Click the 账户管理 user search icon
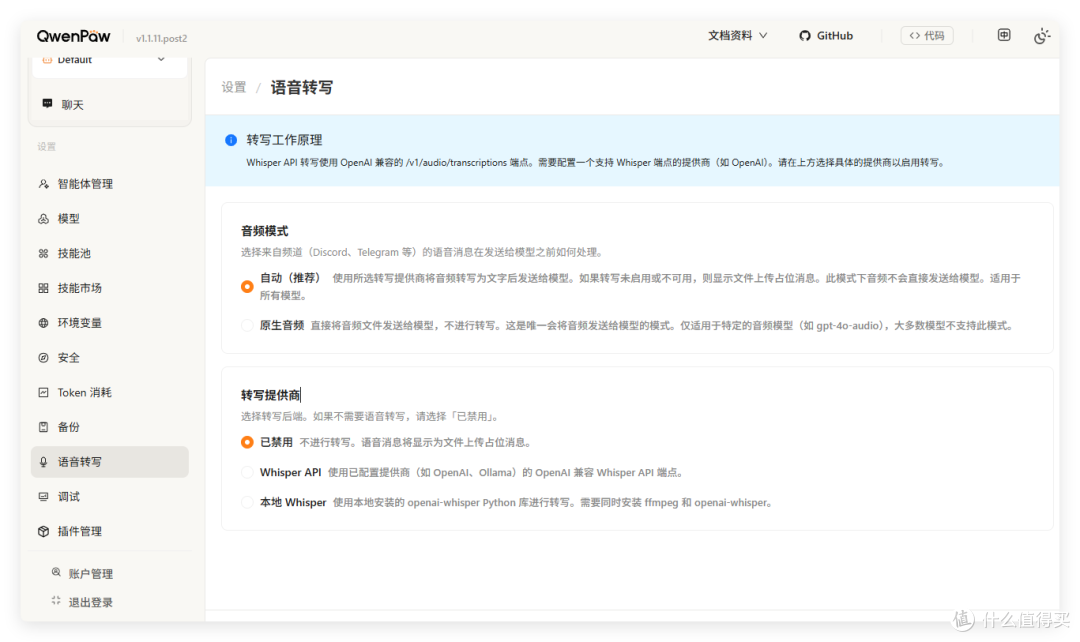 [x=56, y=572]
